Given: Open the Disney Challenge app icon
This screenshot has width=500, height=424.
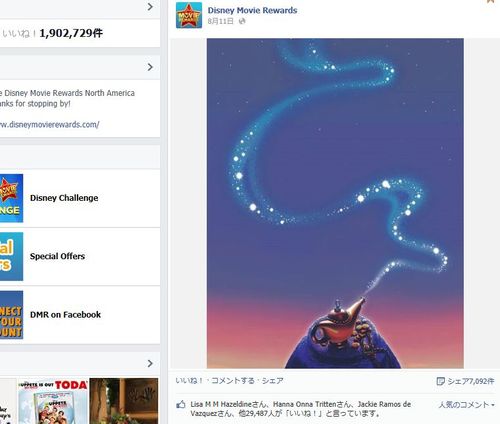Looking at the screenshot, I should (x=11, y=198).
